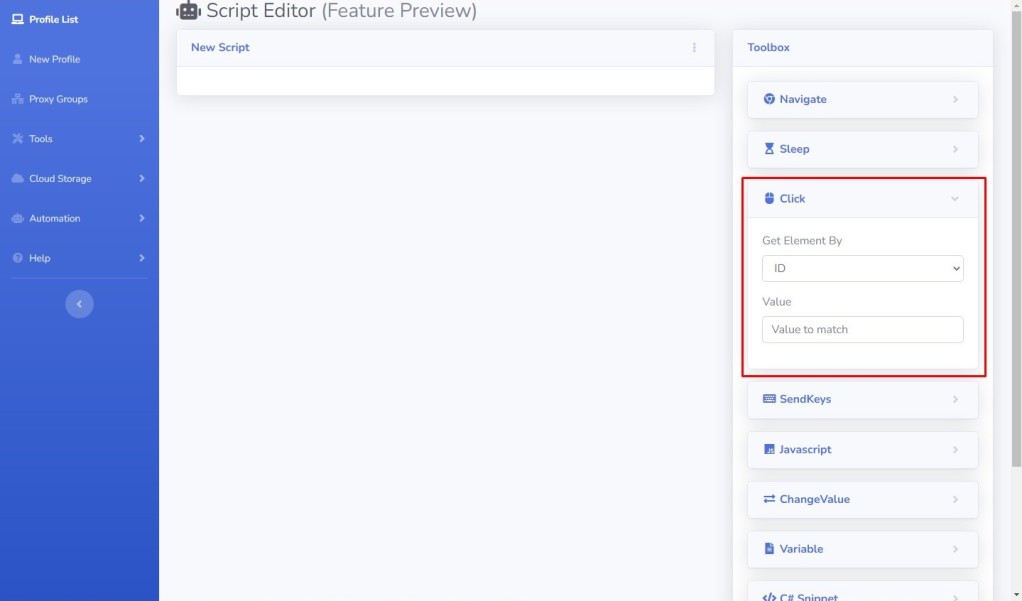The height and width of the screenshot is (601, 1022).
Task: Focus the Value to match input field
Action: tap(862, 330)
